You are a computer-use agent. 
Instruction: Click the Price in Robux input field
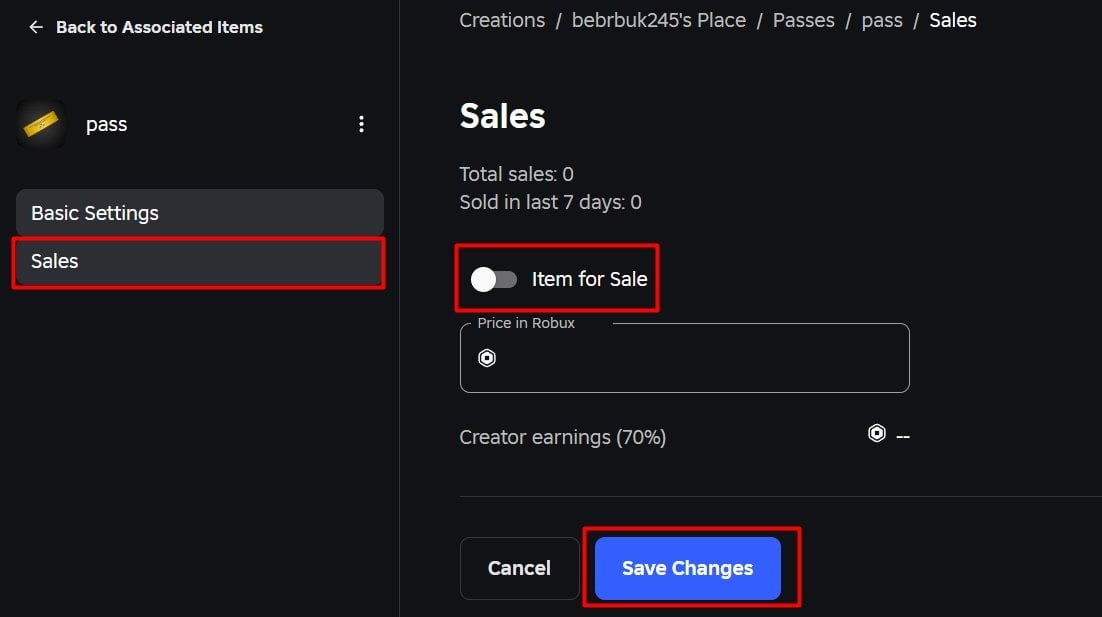[685, 358]
